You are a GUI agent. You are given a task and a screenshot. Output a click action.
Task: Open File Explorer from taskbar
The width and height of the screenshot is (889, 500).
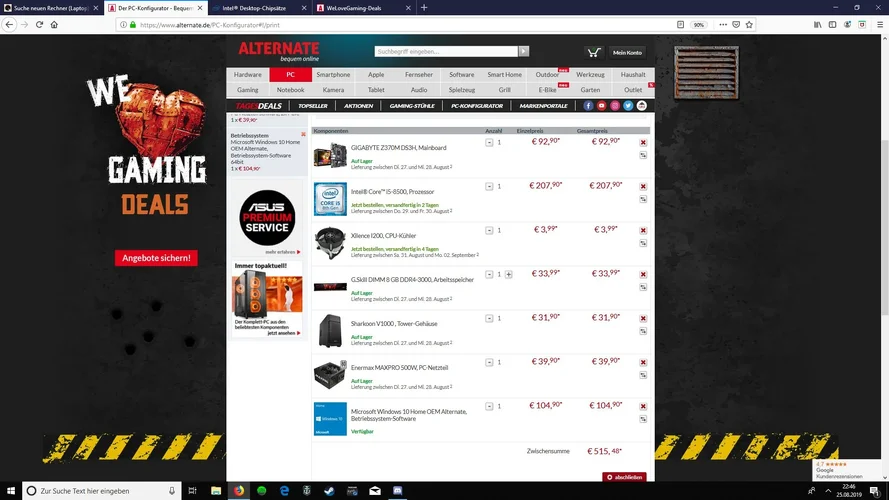click(216, 491)
